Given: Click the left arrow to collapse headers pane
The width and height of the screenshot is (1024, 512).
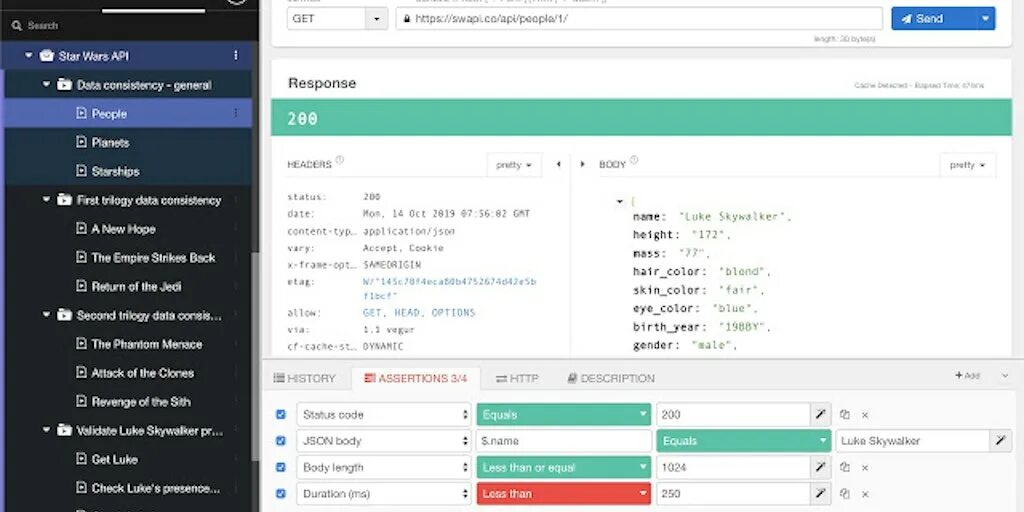Looking at the screenshot, I should 558,165.
